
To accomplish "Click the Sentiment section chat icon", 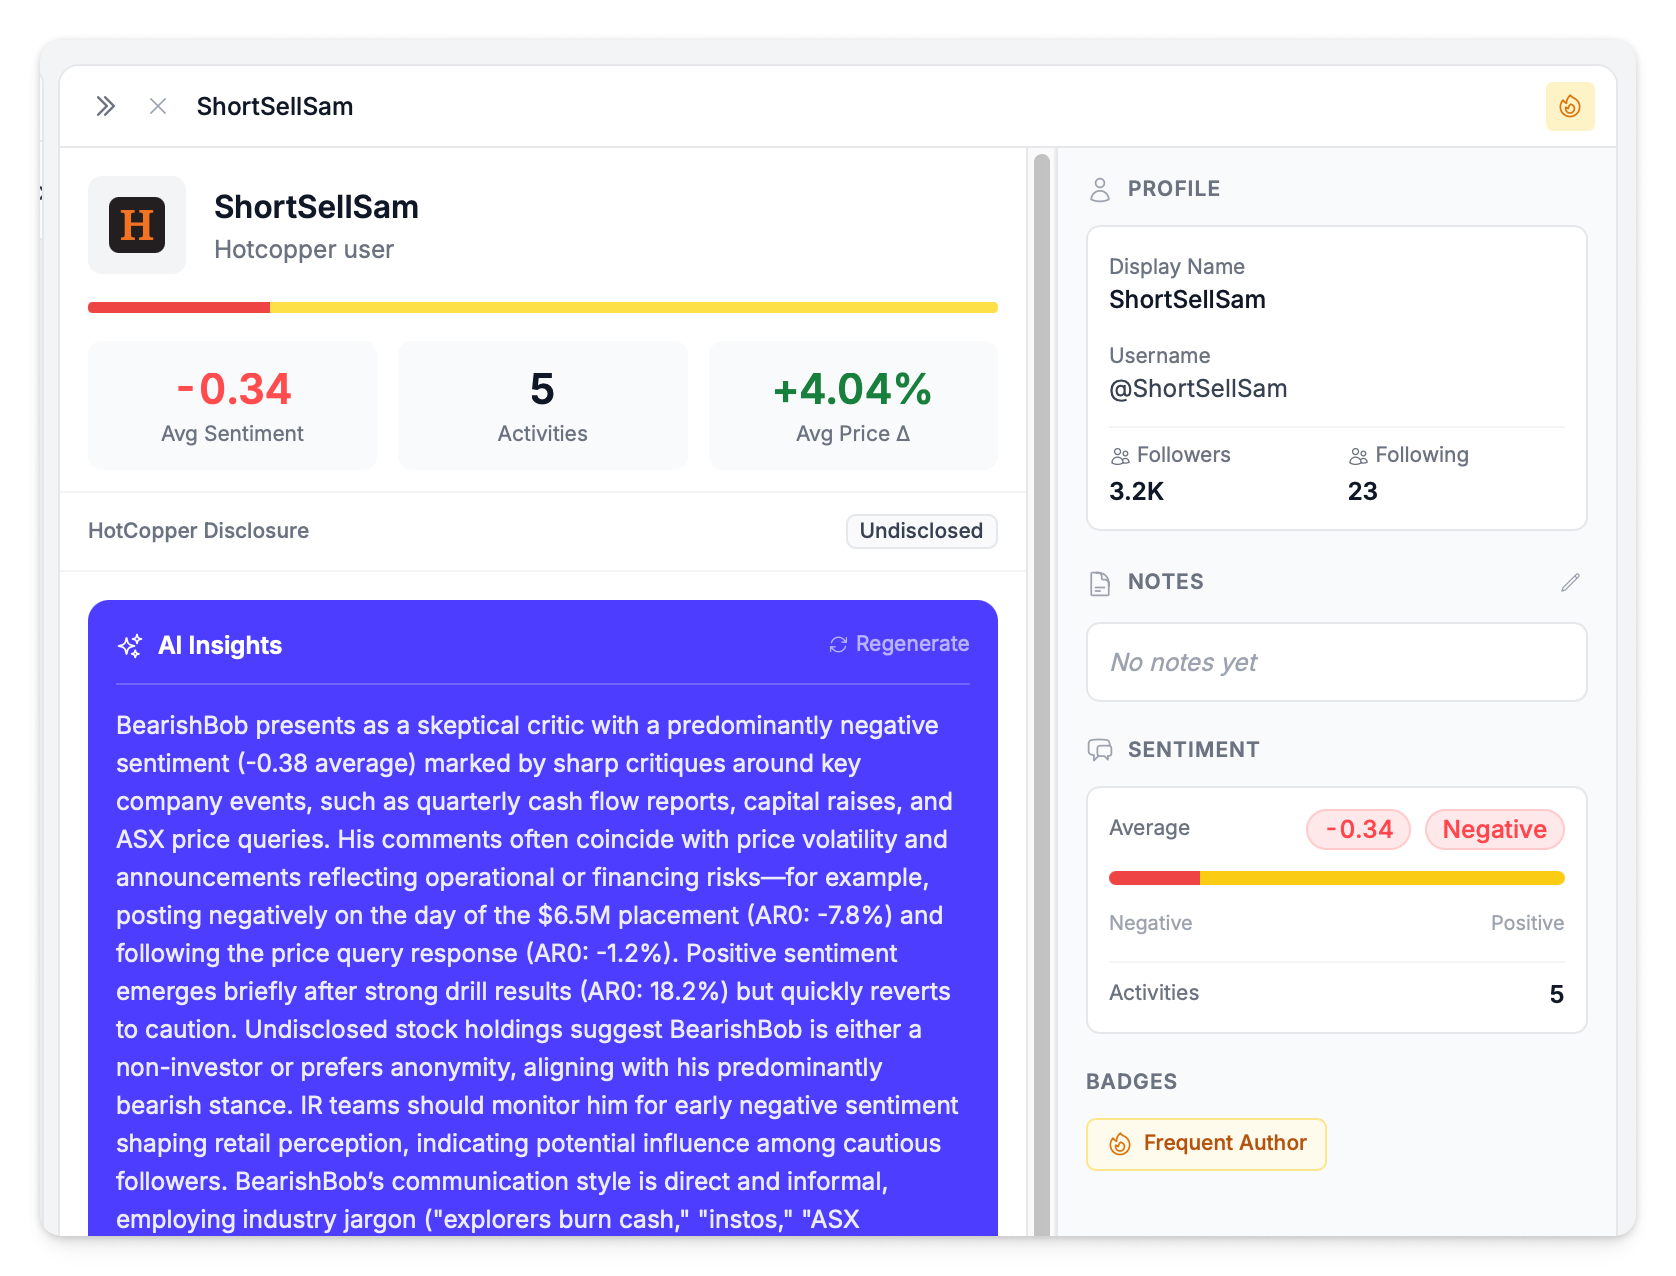I will [1100, 750].
